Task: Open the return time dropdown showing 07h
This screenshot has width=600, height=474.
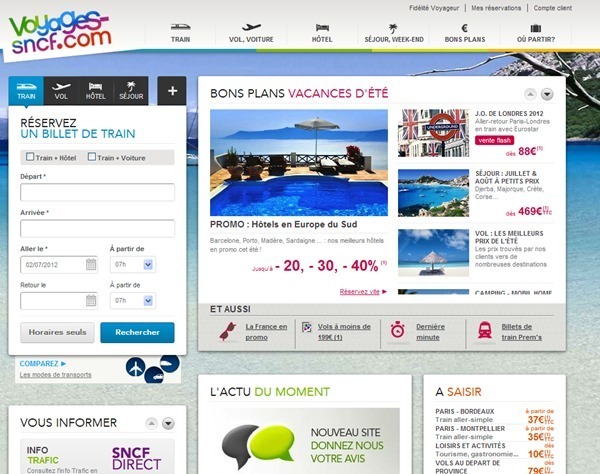Action: pyautogui.click(x=149, y=300)
